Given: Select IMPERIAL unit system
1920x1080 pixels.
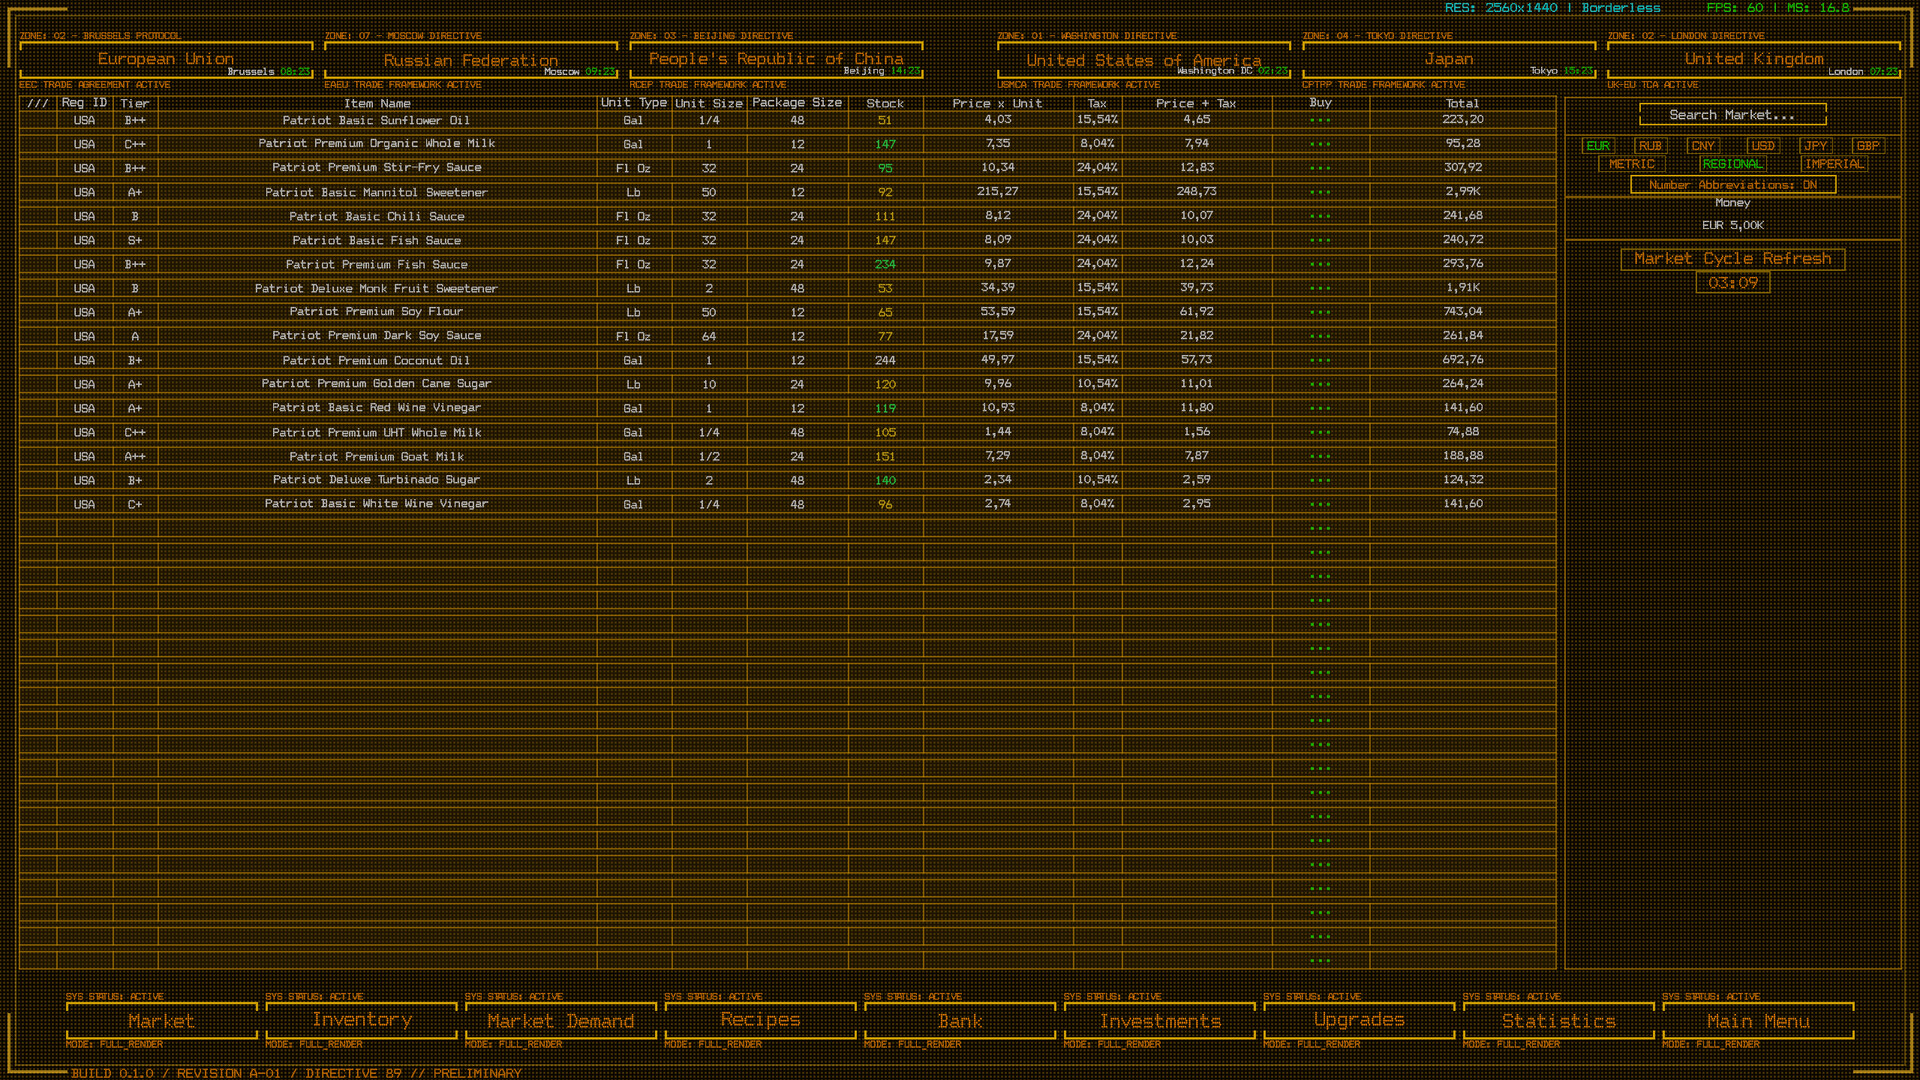Looking at the screenshot, I should [x=1834, y=164].
